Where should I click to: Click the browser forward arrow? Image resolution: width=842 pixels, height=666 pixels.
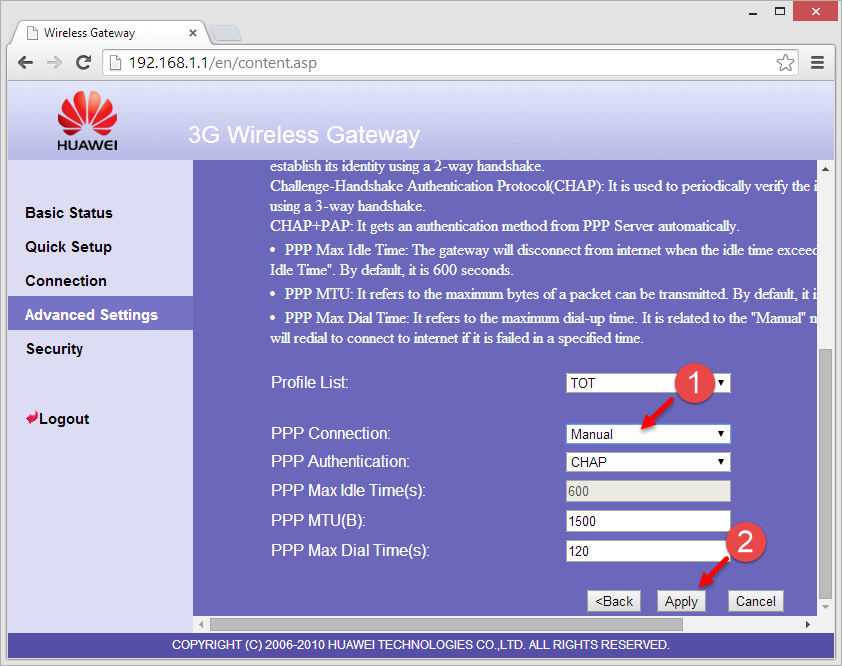click(x=54, y=63)
